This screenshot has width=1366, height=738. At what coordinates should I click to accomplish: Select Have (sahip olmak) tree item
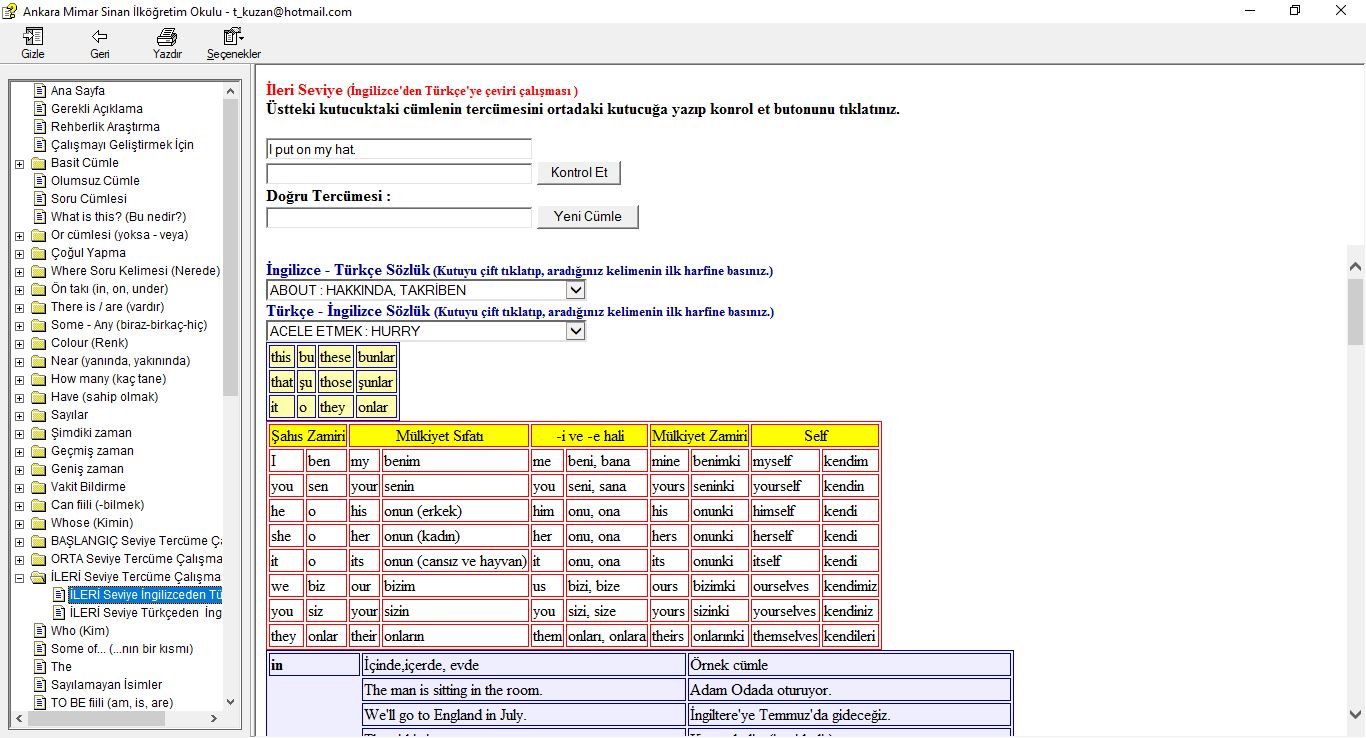point(105,397)
